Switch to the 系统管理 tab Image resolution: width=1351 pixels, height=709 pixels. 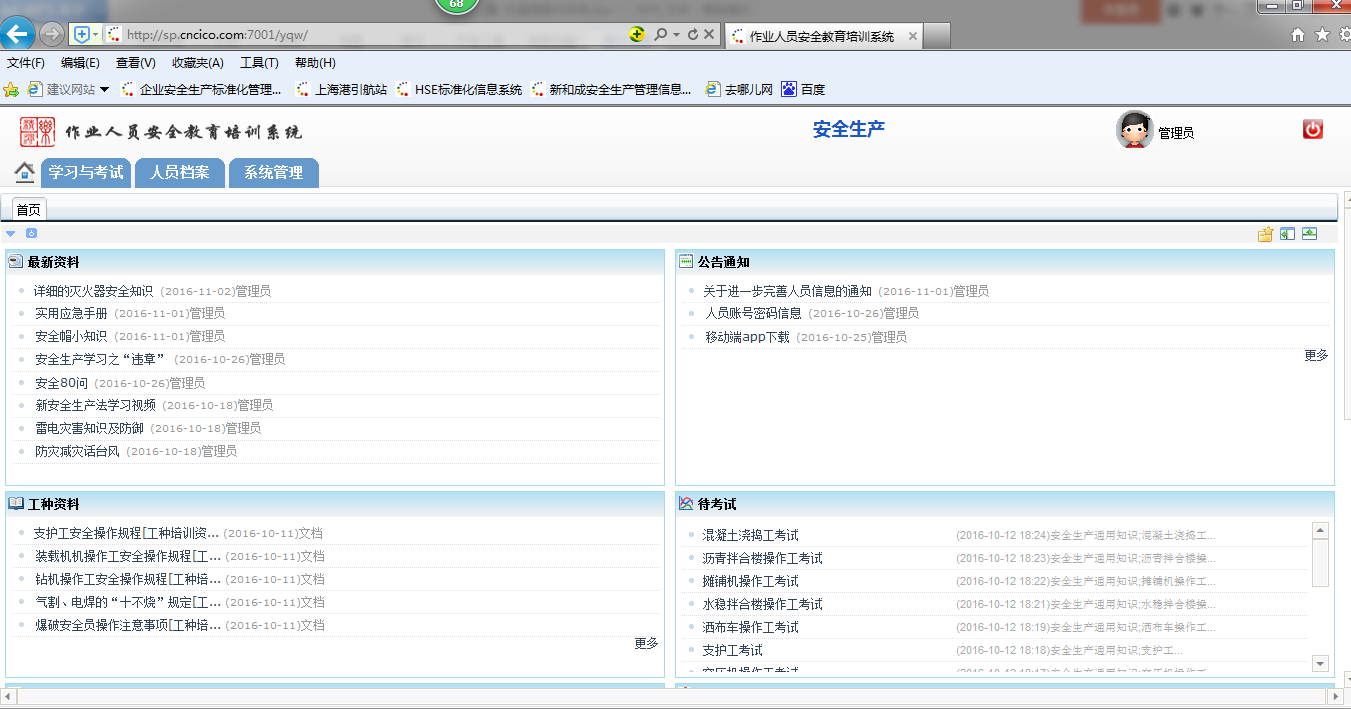pos(273,172)
